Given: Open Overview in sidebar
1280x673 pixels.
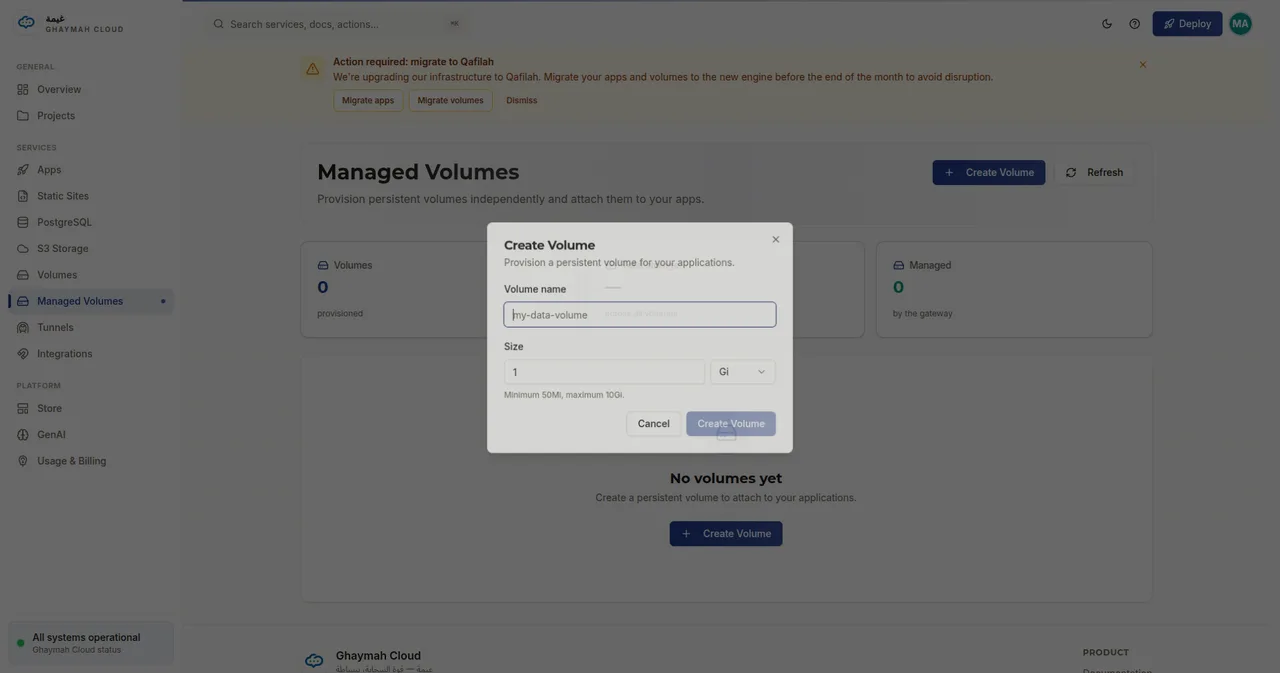Looking at the screenshot, I should [x=91, y=90].
